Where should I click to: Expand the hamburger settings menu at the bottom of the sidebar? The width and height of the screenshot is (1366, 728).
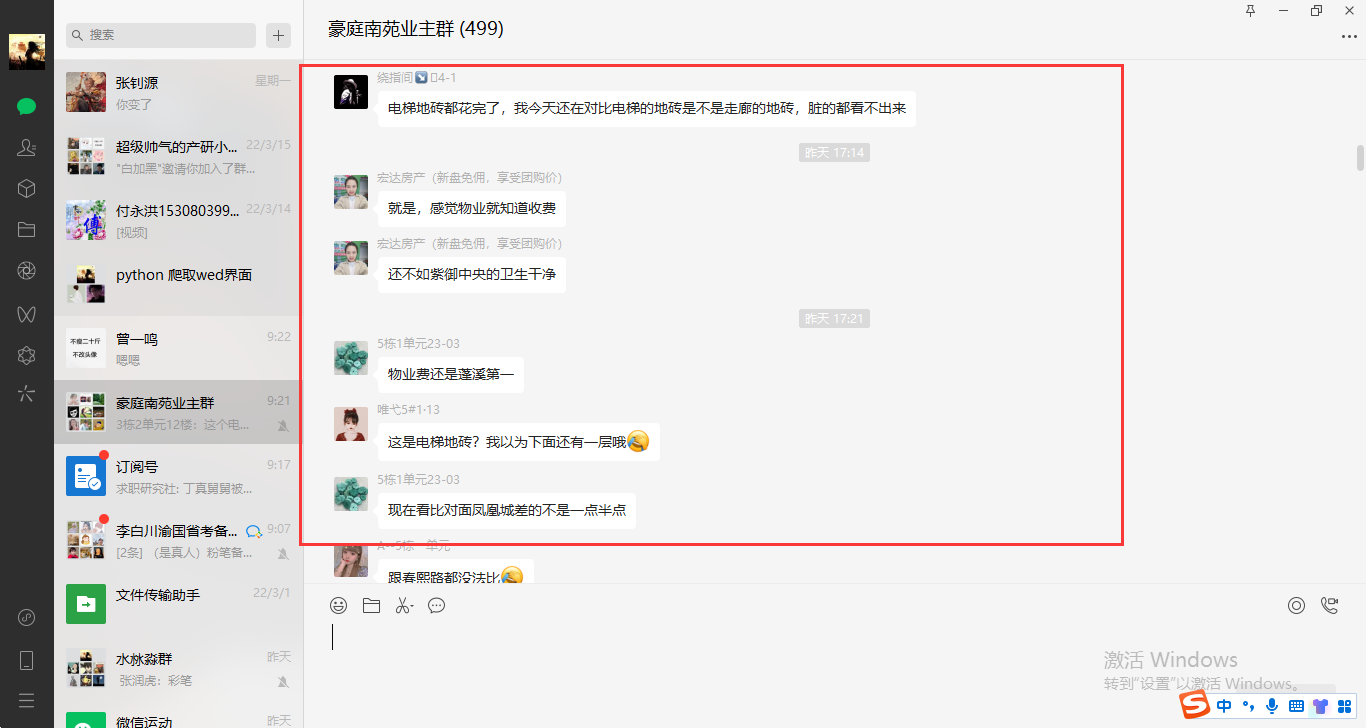pyautogui.click(x=26, y=700)
